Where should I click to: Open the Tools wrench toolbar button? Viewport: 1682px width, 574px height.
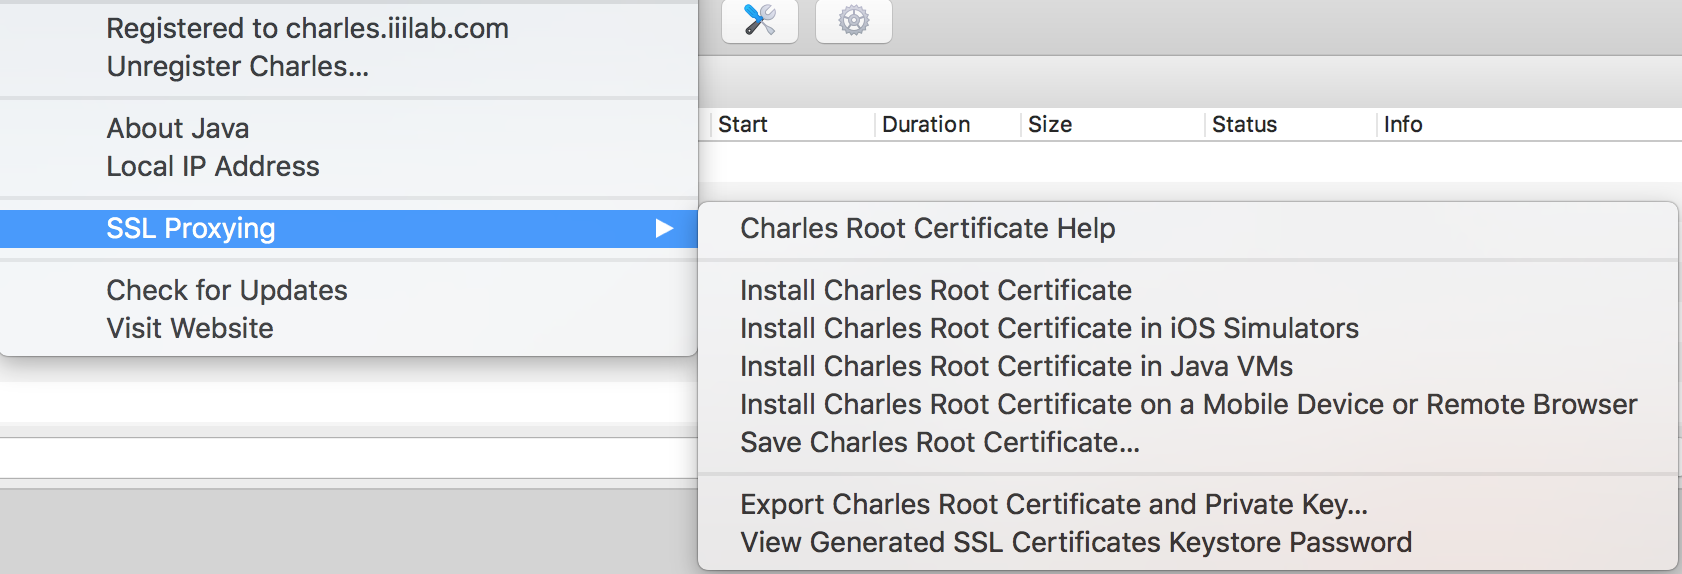(760, 20)
